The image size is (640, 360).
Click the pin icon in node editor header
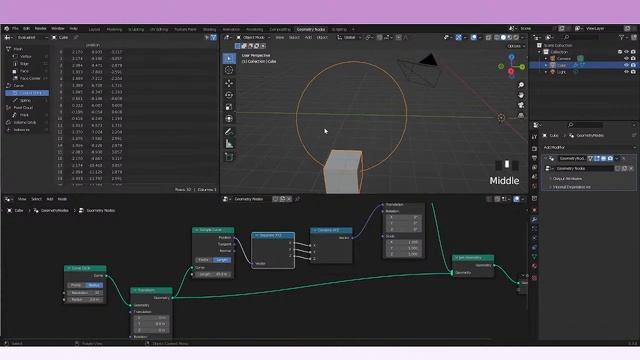point(298,199)
